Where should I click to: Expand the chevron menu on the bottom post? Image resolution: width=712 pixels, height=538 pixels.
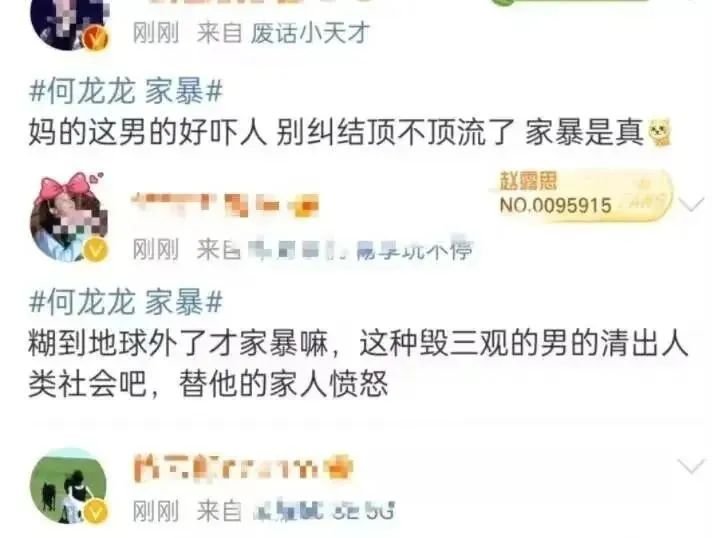[691, 467]
